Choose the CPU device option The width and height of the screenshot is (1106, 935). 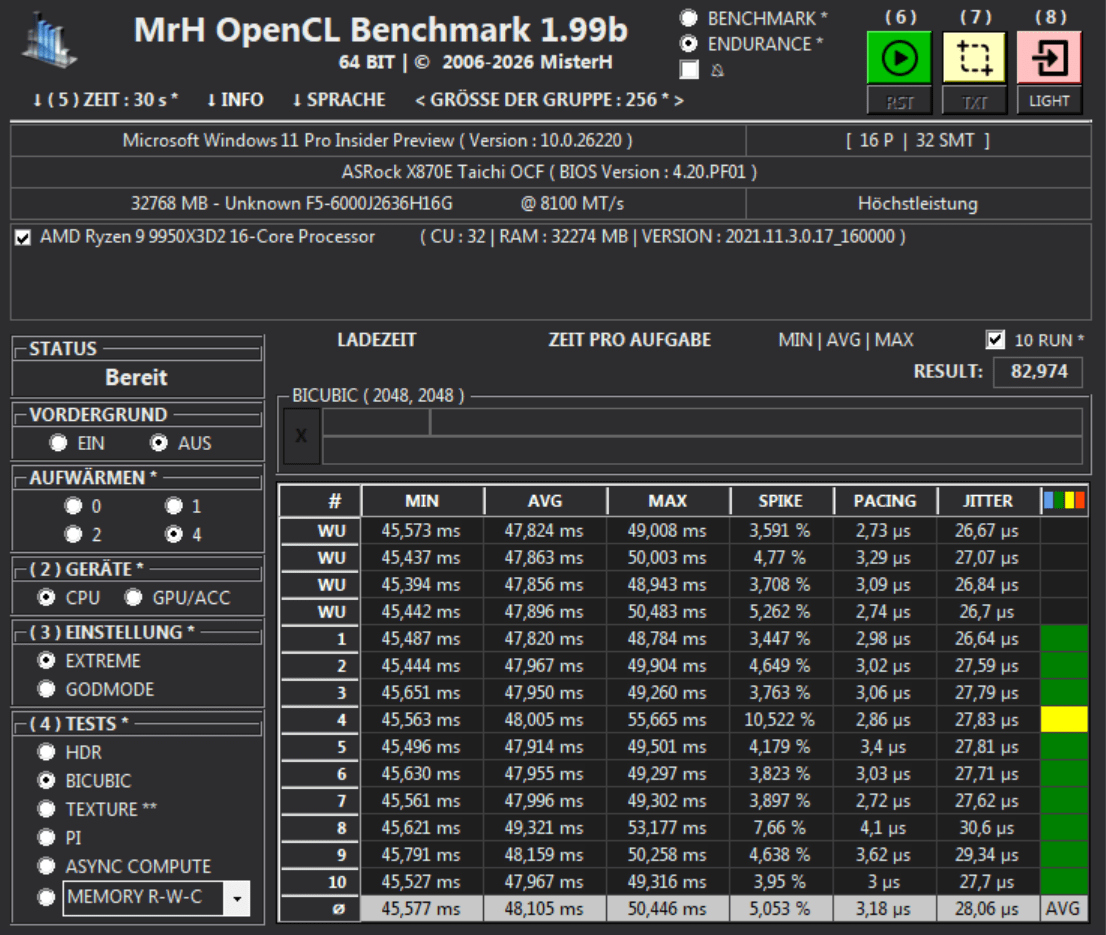(47, 597)
